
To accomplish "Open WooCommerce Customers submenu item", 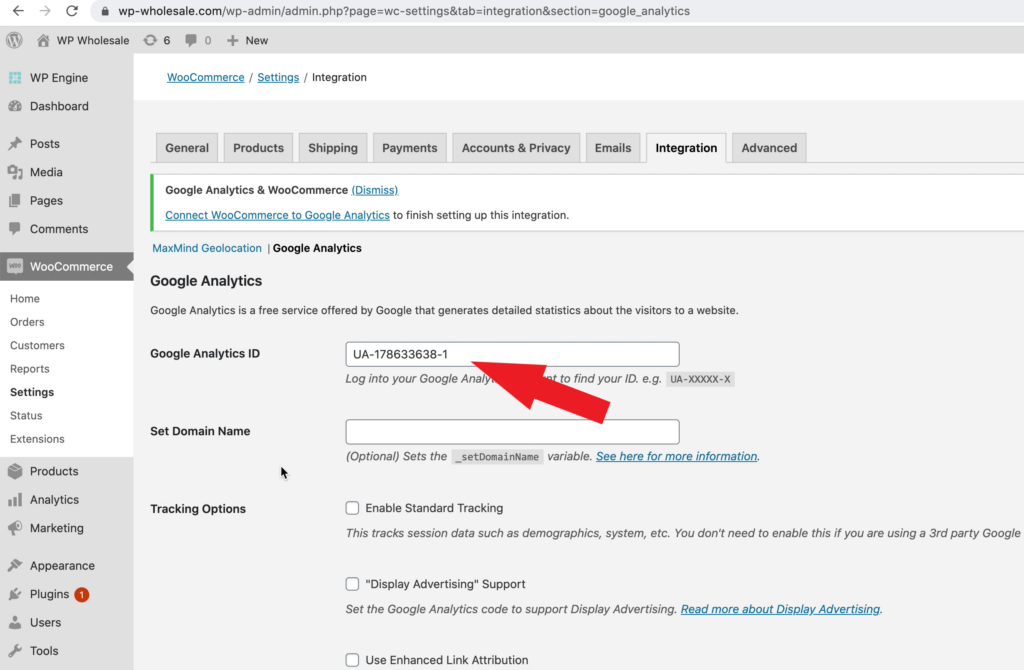I will coord(37,345).
